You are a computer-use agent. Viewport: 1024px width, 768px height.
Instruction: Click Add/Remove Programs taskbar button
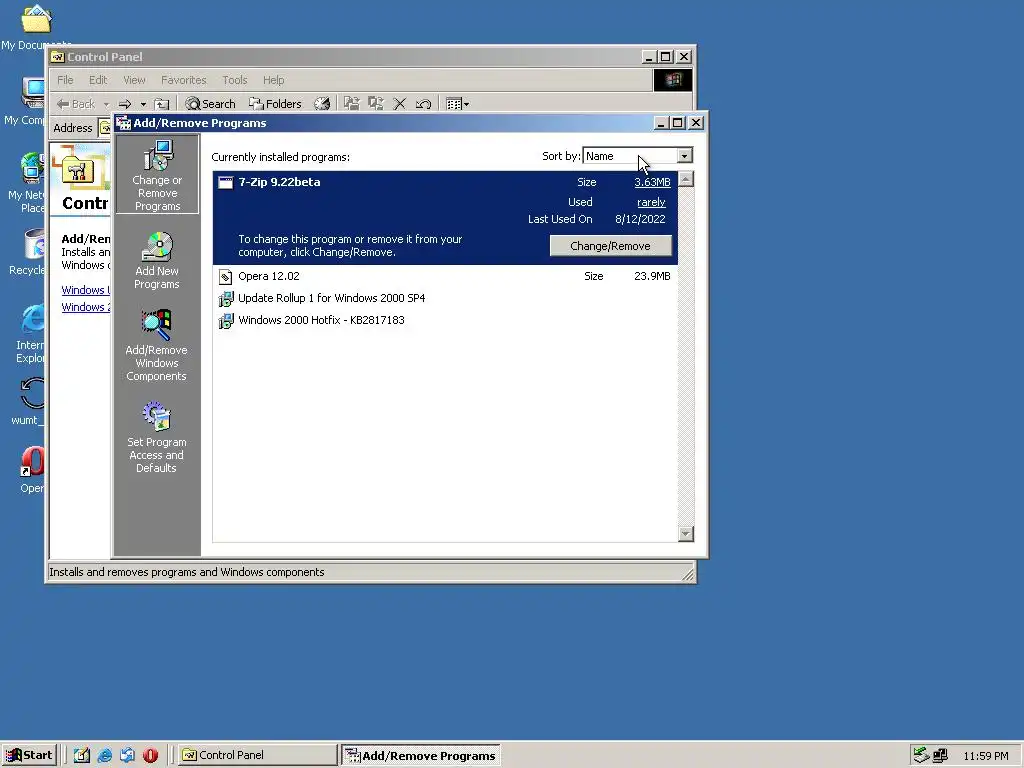[x=421, y=756]
